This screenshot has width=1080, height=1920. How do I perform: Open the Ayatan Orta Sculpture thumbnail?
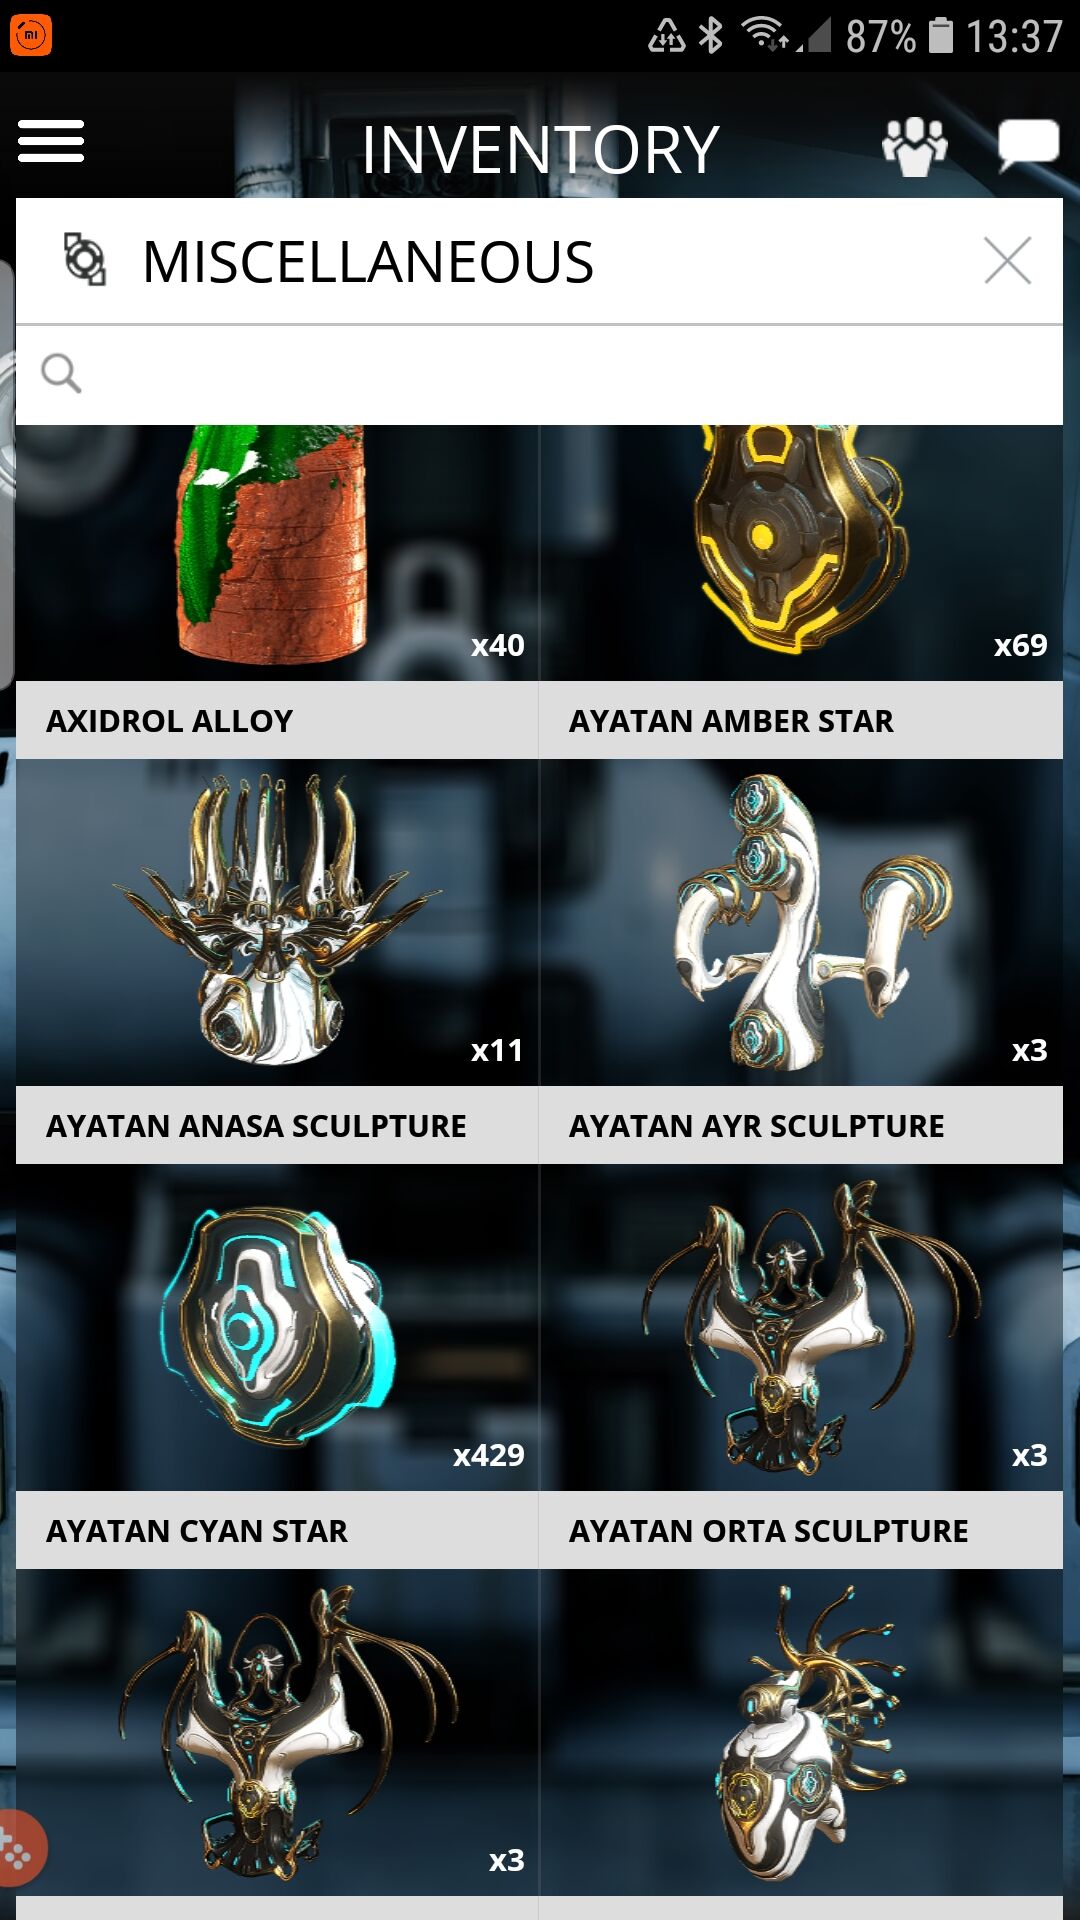pos(801,1327)
